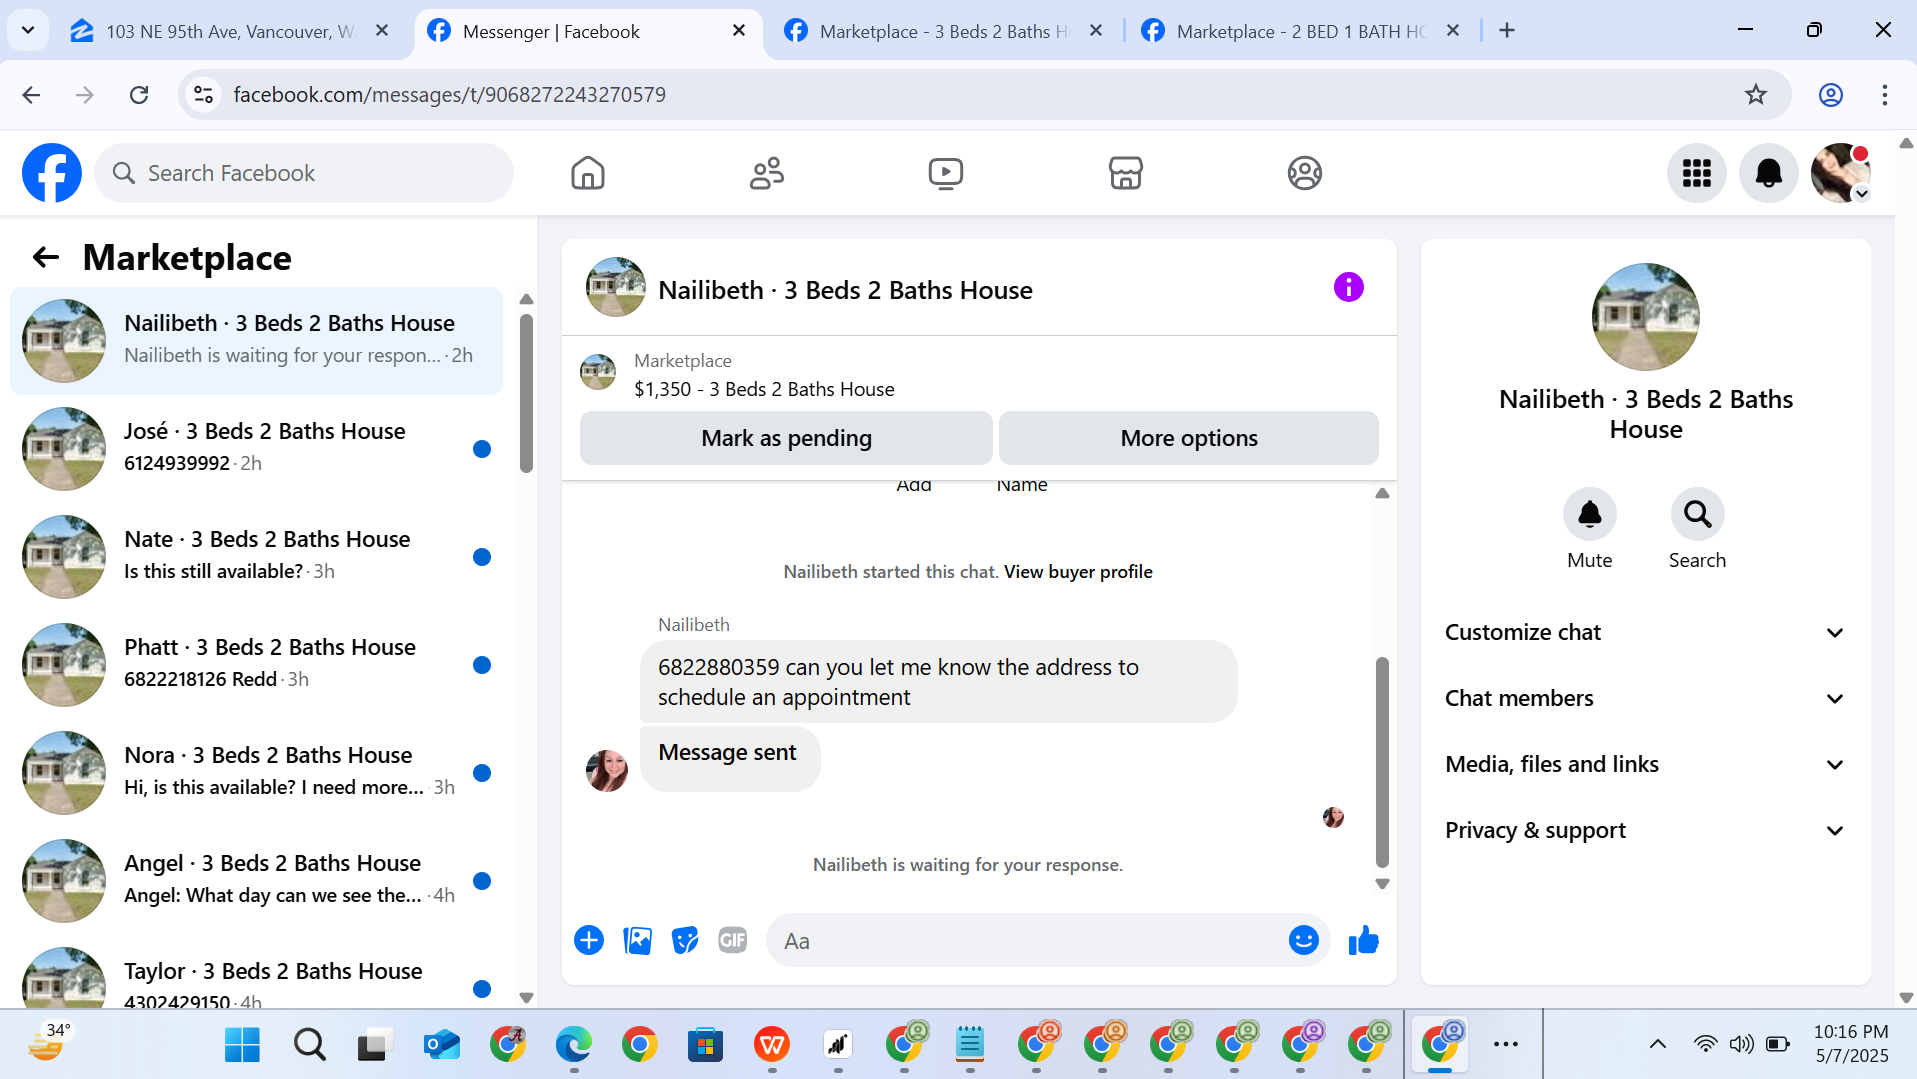Screen dimensions: 1917x1079
Task: Open Chrome three-dot menu
Action: (1885, 94)
